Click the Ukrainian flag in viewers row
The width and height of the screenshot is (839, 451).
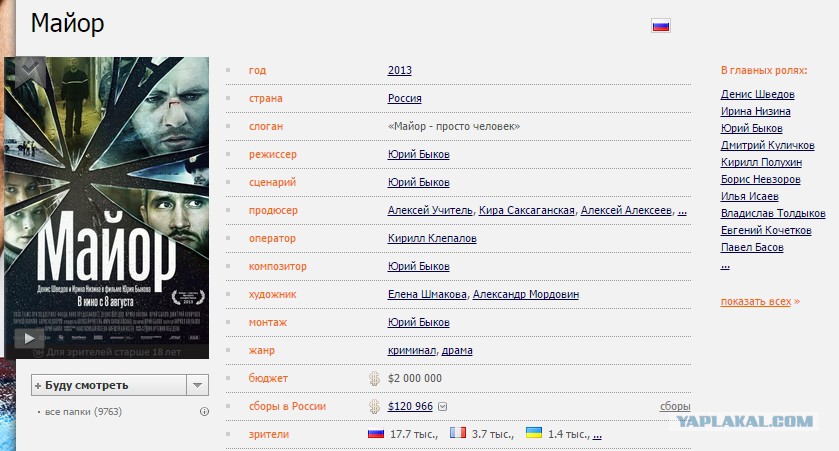pos(533,433)
